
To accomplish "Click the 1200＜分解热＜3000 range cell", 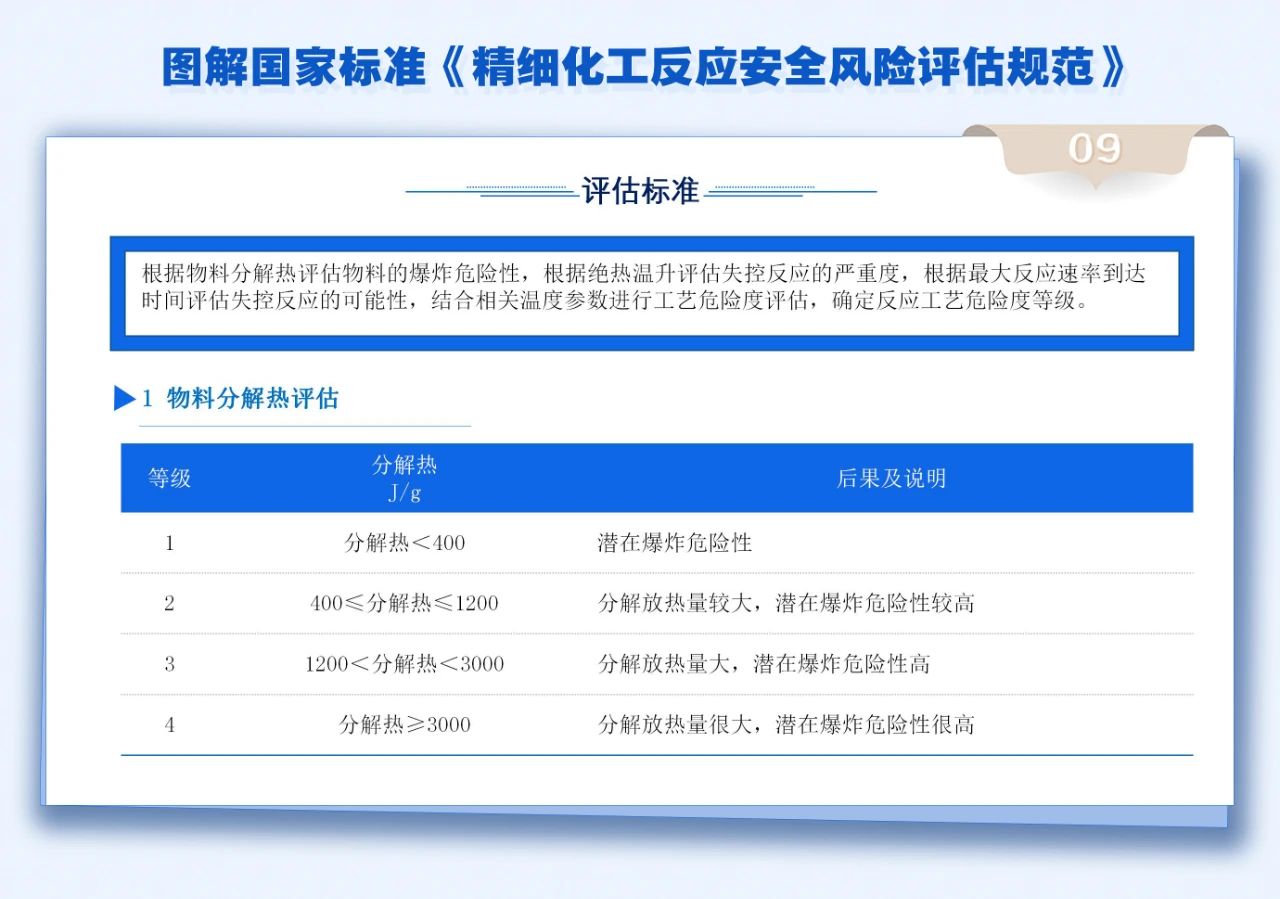I will coord(404,664).
